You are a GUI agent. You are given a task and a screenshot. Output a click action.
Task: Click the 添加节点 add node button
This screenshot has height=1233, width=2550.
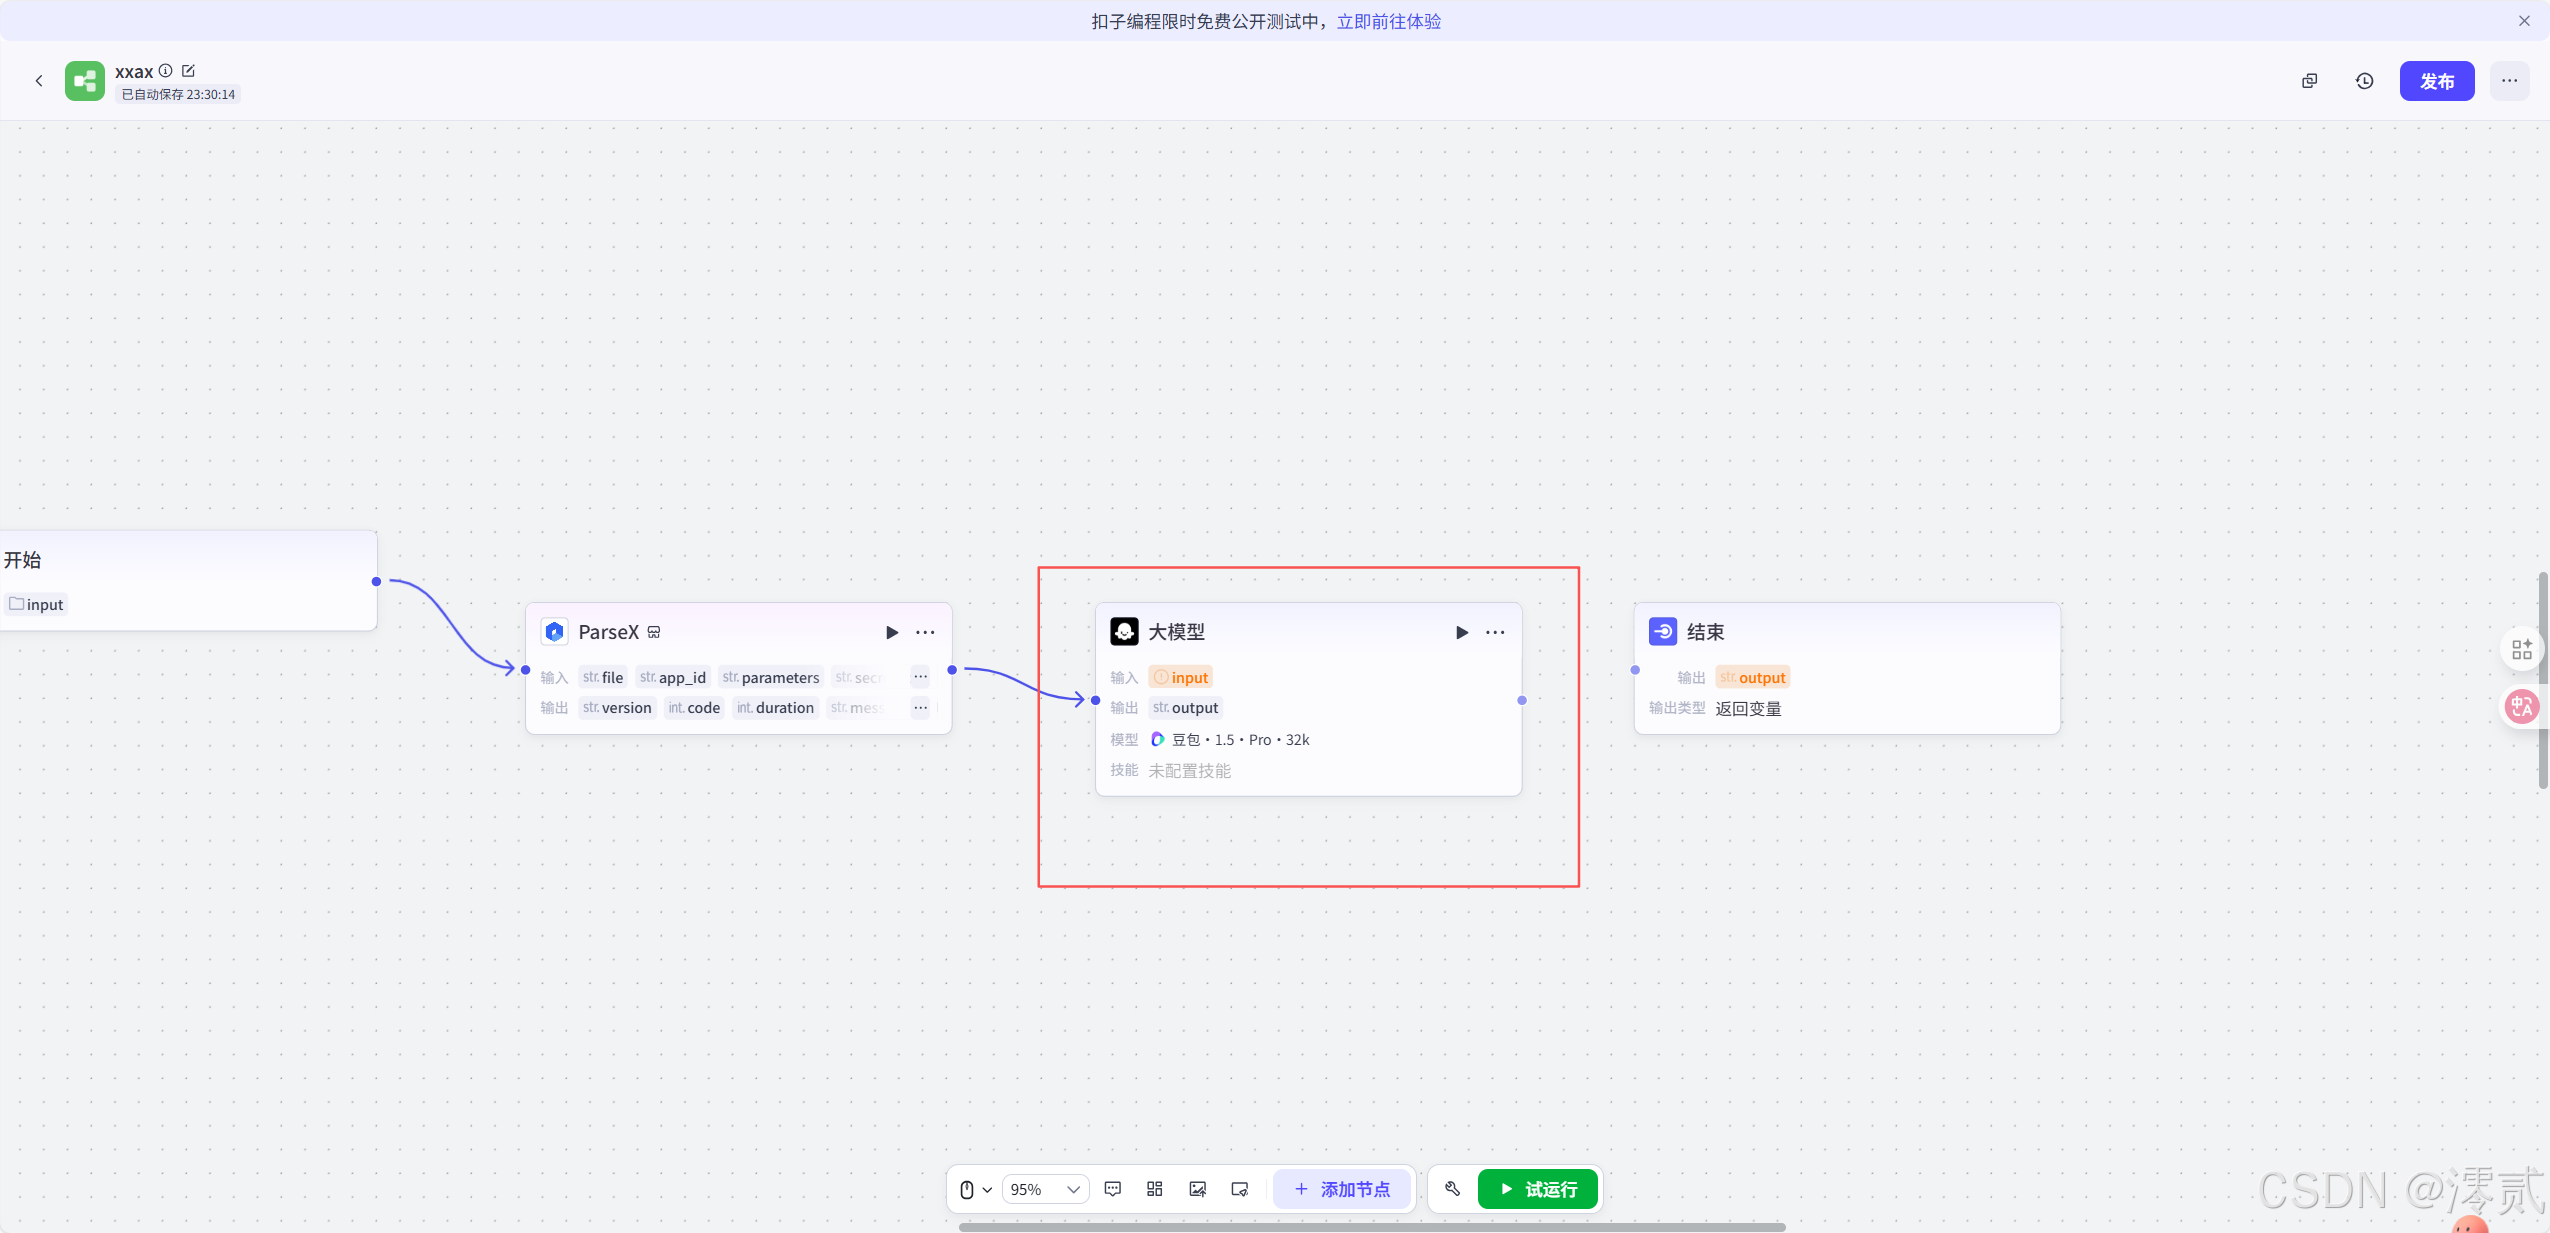coord(1342,1189)
